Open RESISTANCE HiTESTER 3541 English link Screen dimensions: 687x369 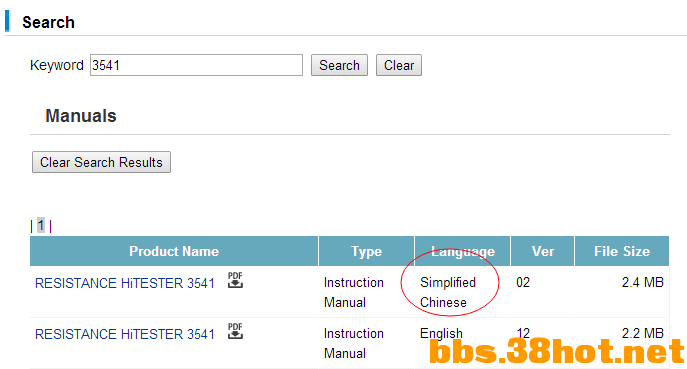[x=125, y=334]
